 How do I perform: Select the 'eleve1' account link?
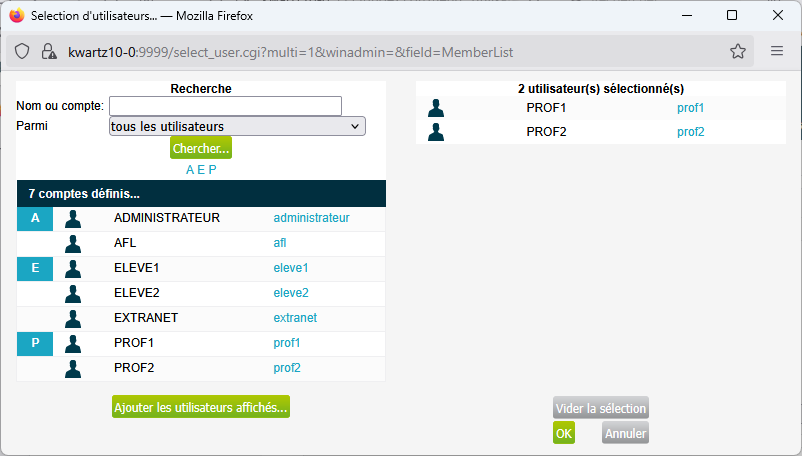291,268
